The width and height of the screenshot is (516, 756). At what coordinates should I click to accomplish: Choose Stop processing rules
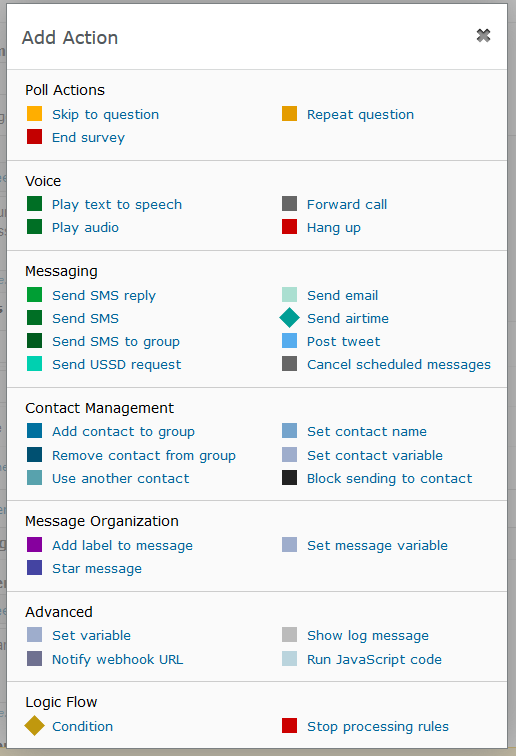378,727
